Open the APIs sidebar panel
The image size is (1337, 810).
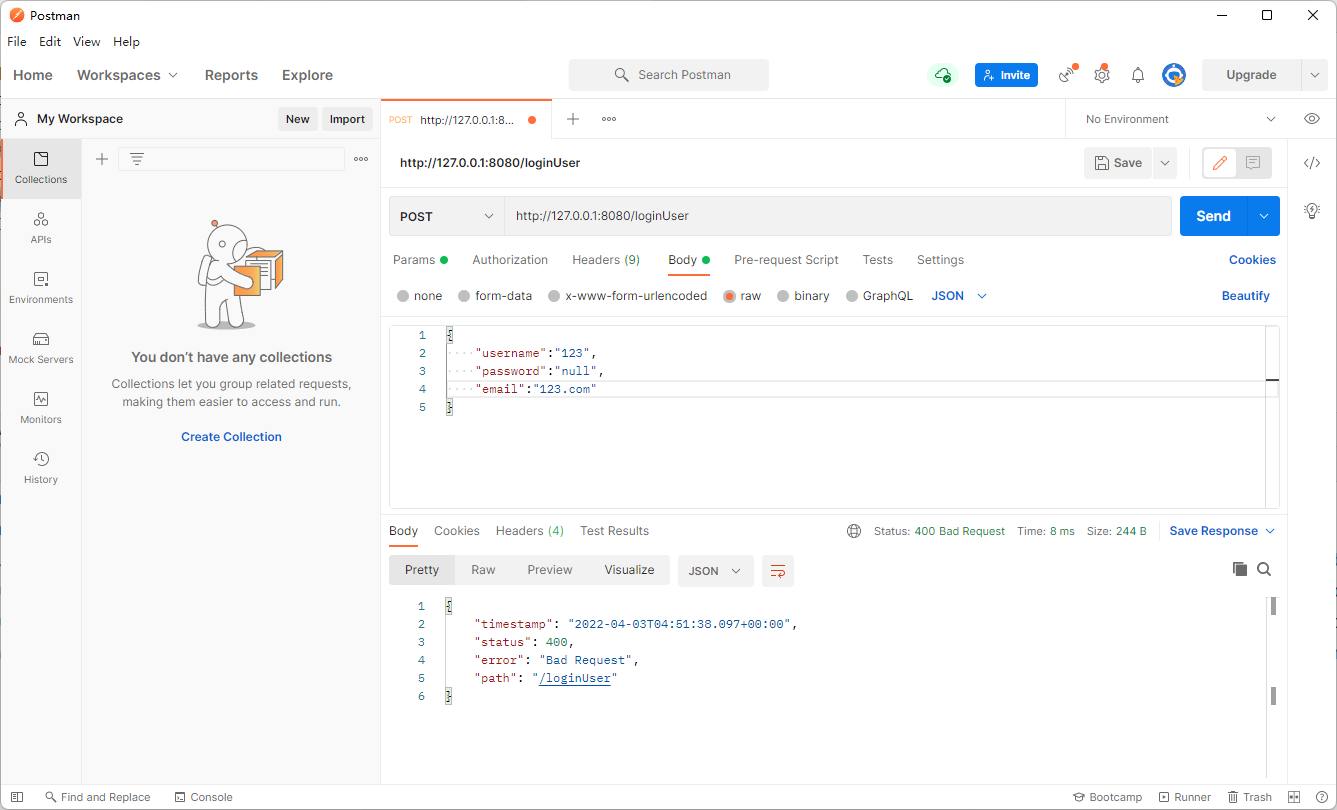coord(41,228)
